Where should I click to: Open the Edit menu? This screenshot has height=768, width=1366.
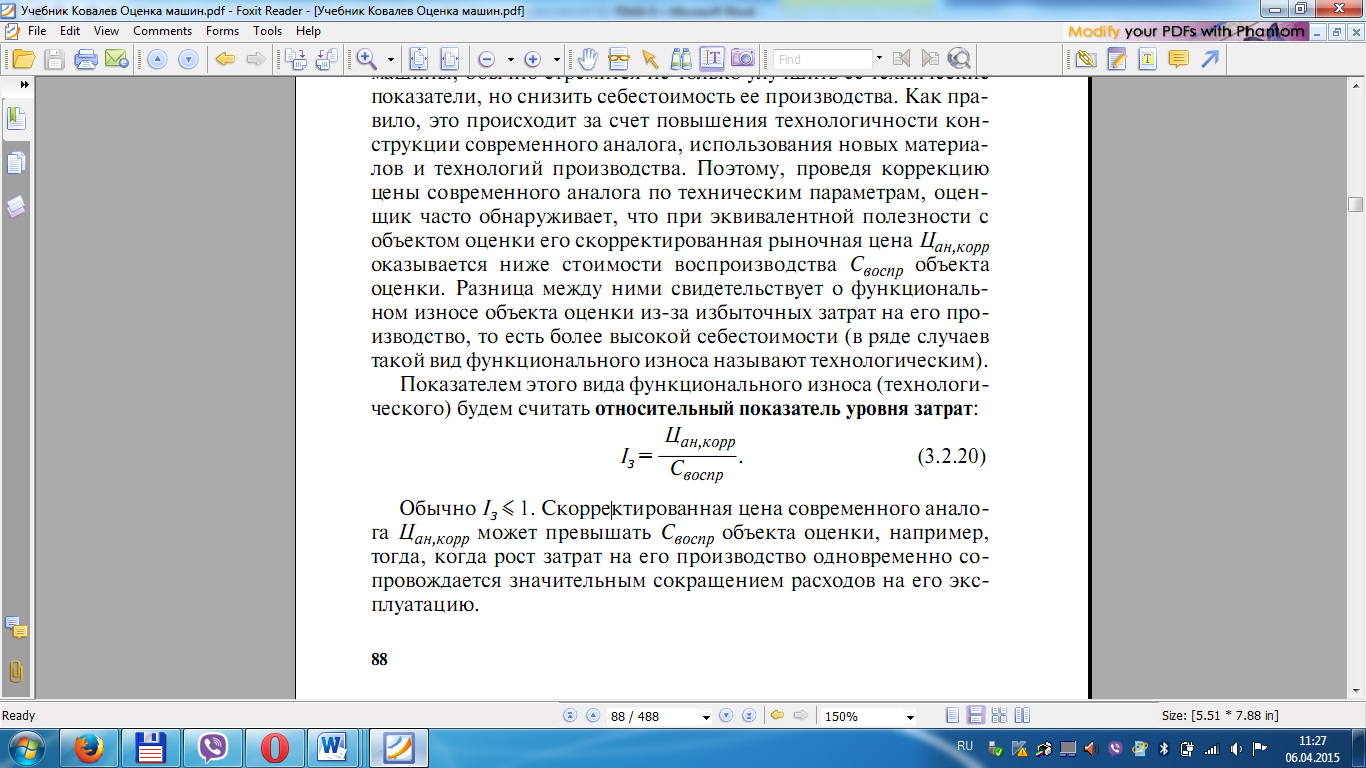pos(70,31)
